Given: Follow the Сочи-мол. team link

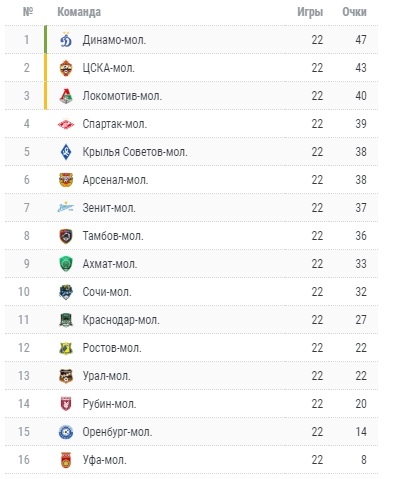Looking at the screenshot, I should pos(107,292).
